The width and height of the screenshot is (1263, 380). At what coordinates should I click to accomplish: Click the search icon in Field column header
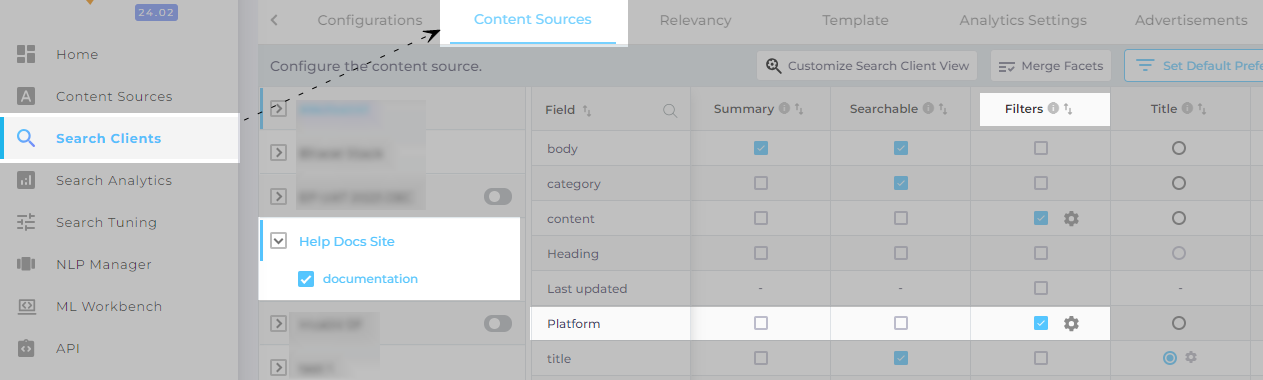670,110
